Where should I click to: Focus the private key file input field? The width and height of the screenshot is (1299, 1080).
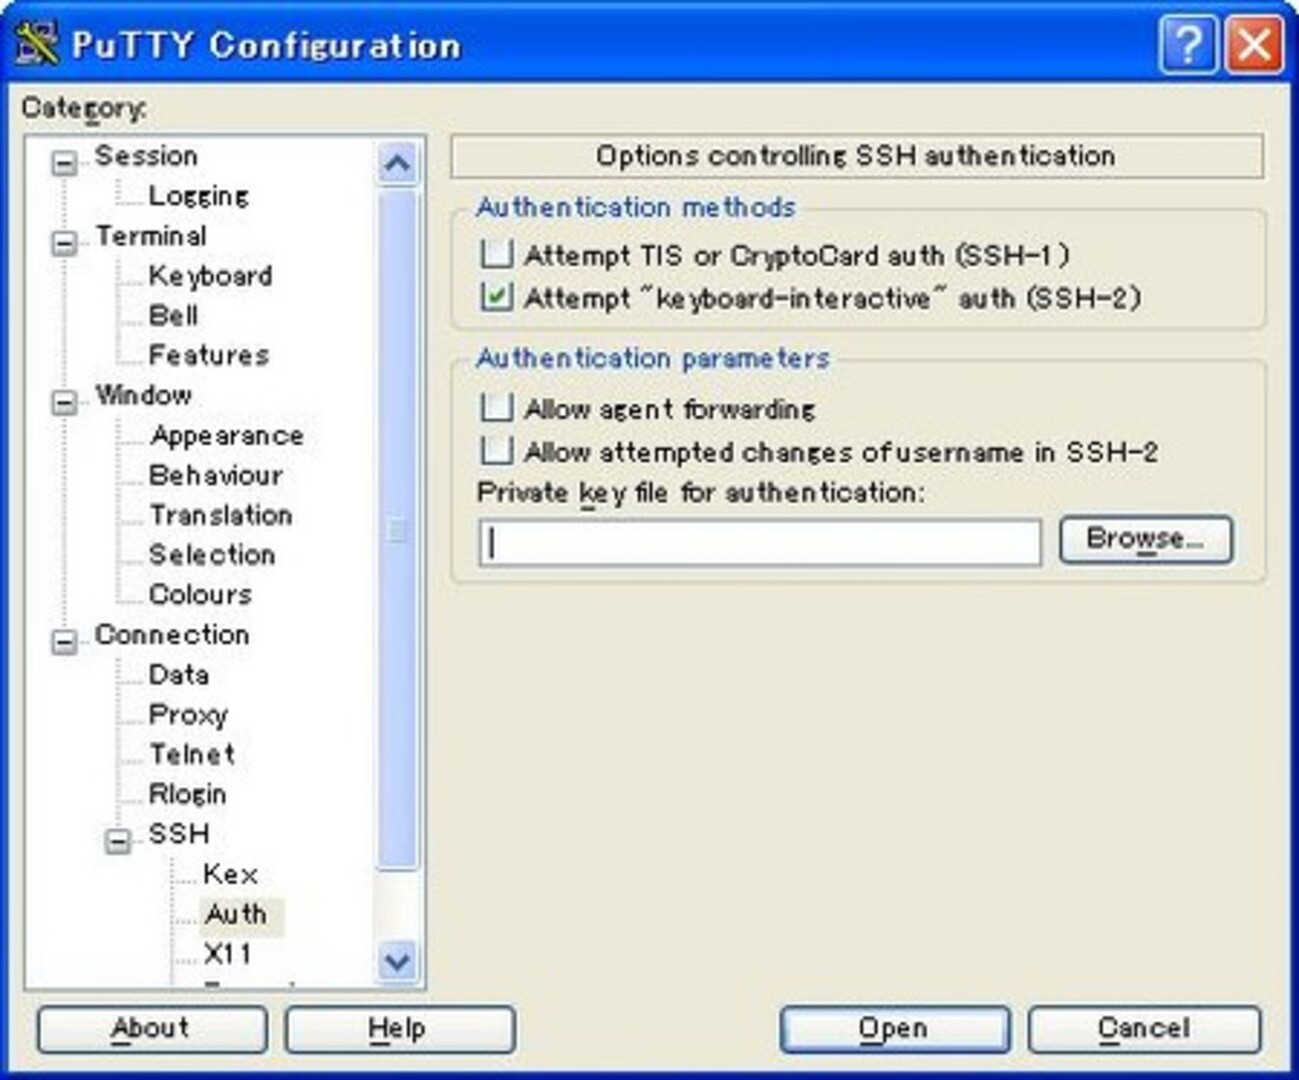tap(760, 542)
